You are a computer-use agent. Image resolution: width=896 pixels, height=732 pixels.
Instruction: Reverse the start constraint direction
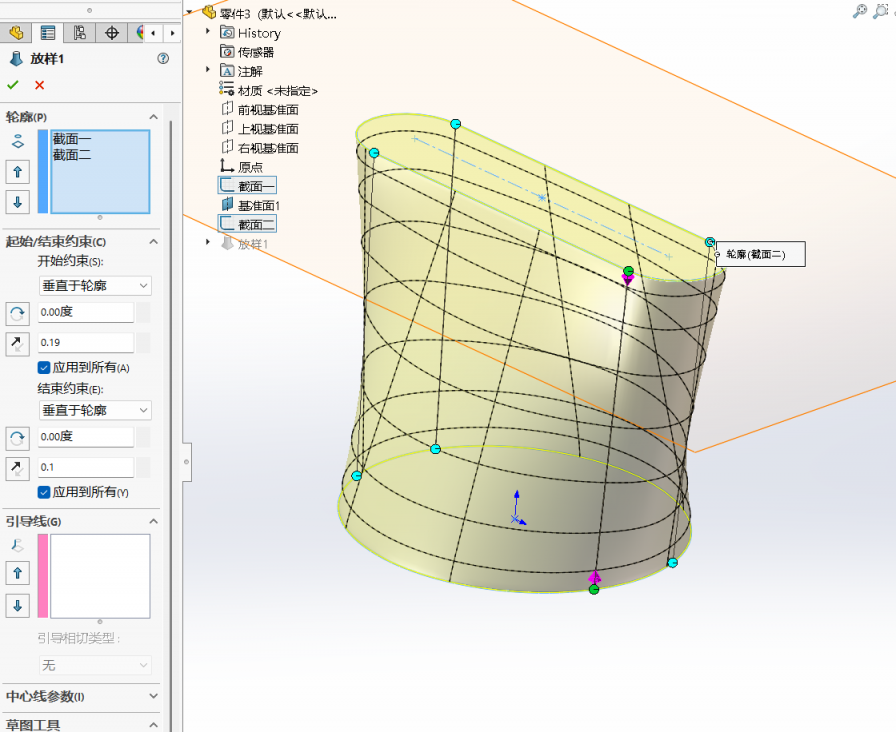(x=18, y=313)
